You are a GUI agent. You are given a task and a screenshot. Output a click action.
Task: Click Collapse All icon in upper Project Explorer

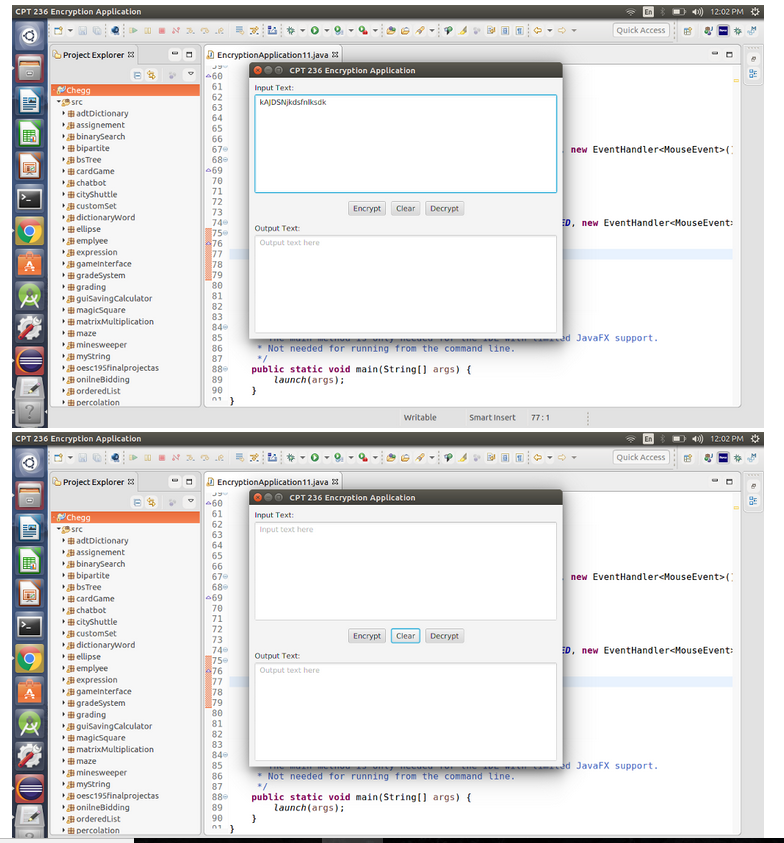click(x=138, y=75)
